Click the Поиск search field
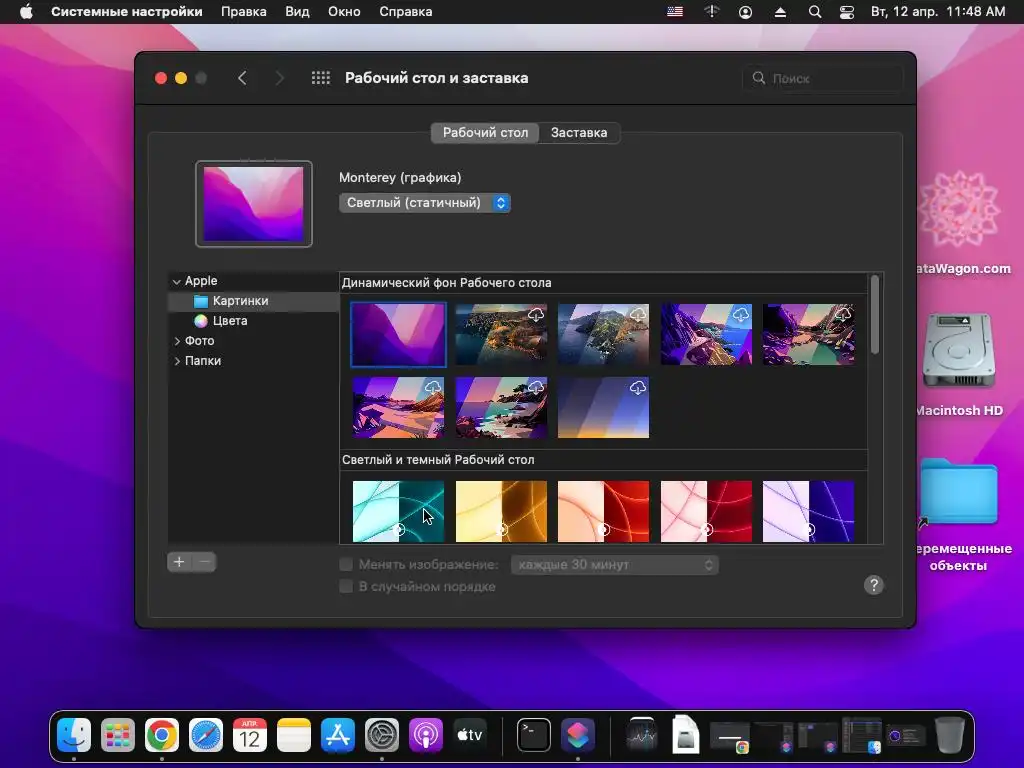The image size is (1024, 768). [823, 78]
